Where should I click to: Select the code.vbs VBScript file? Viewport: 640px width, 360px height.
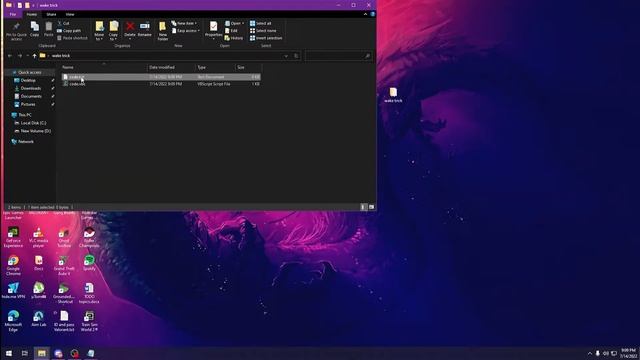(x=161, y=84)
